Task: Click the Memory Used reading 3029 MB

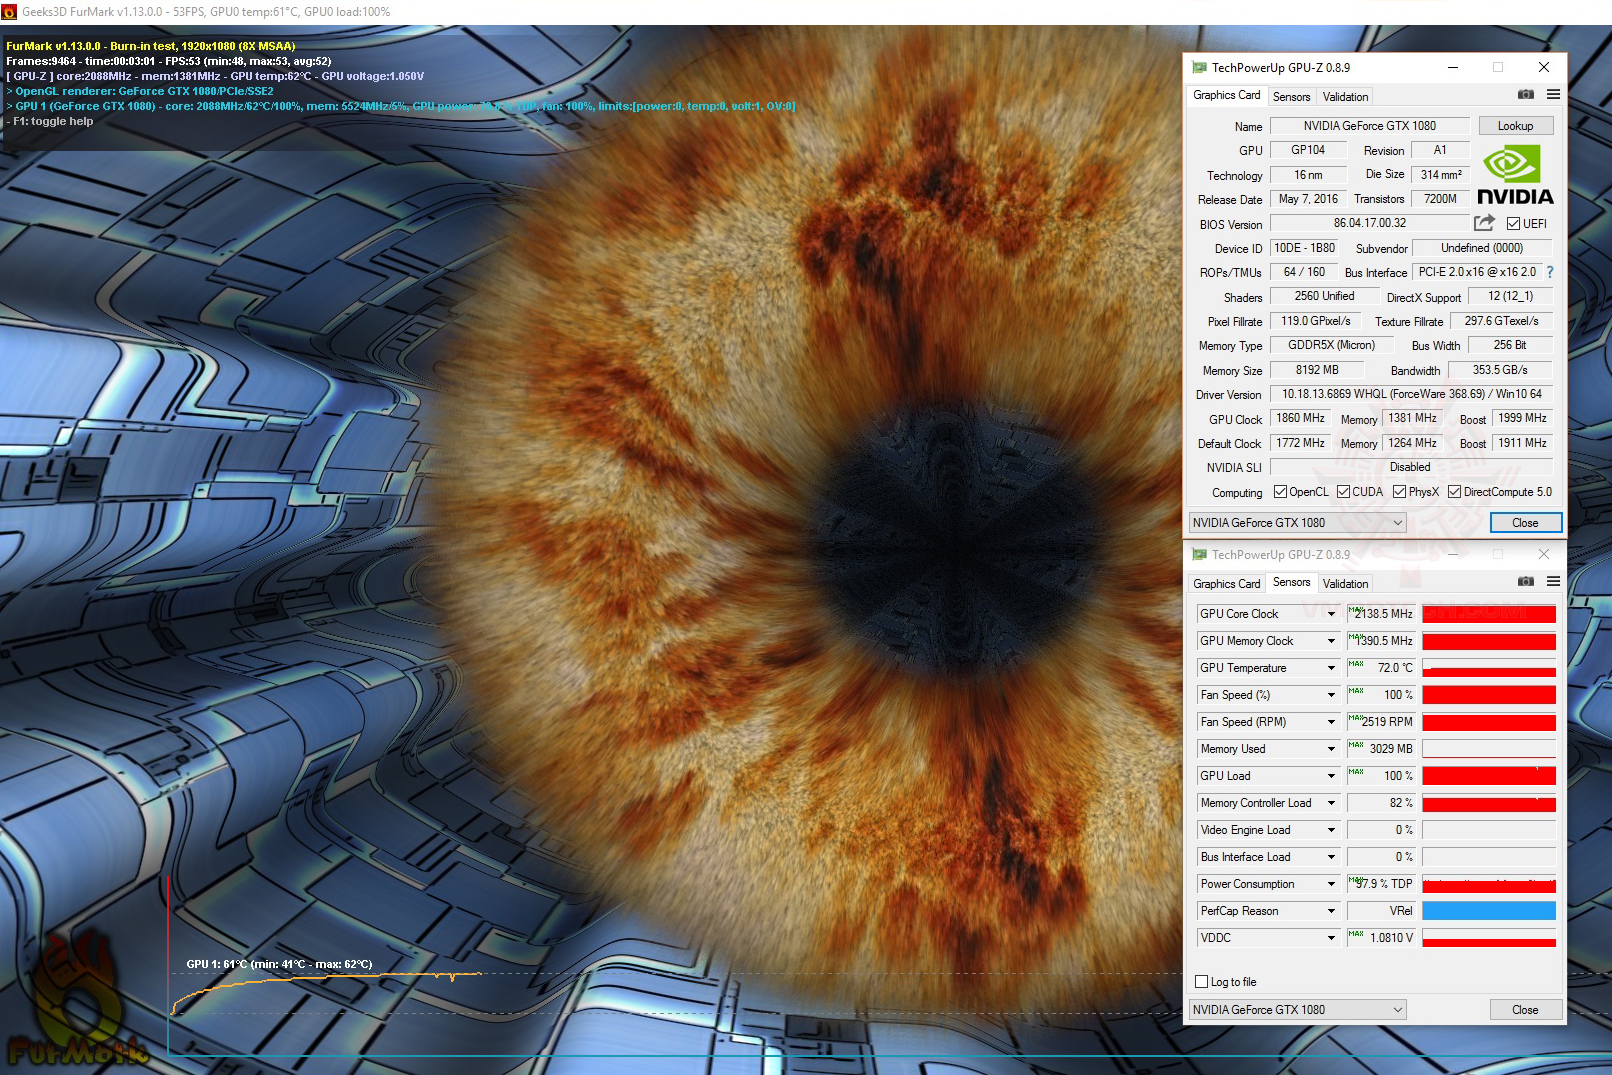Action: click(1380, 749)
